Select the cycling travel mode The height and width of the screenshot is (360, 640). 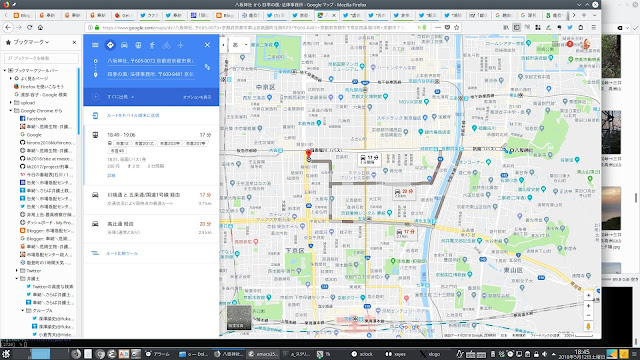pyautogui.click(x=166, y=45)
